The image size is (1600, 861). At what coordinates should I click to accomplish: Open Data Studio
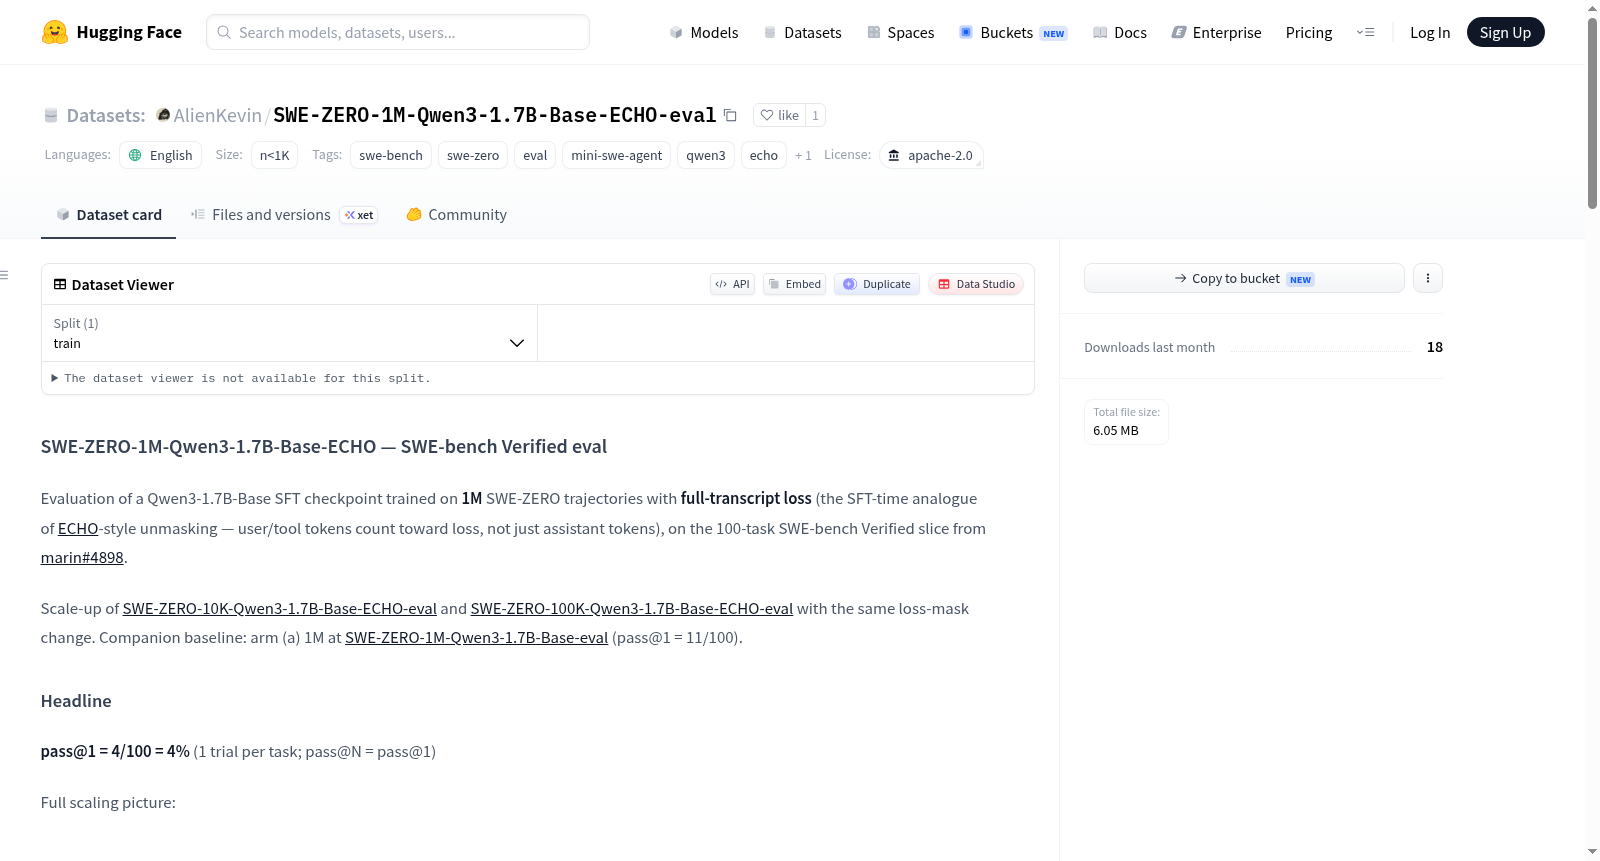pyautogui.click(x=976, y=284)
